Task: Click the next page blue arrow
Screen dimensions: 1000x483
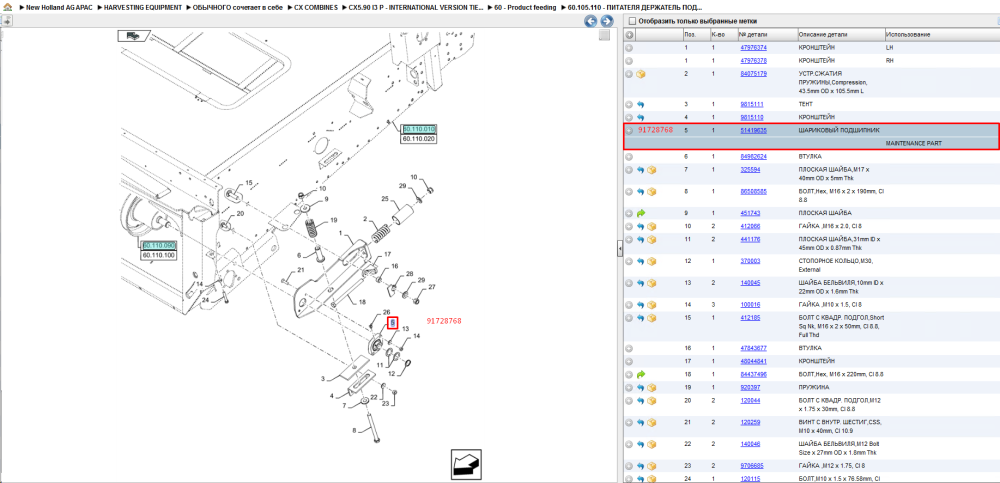Action: (x=607, y=21)
